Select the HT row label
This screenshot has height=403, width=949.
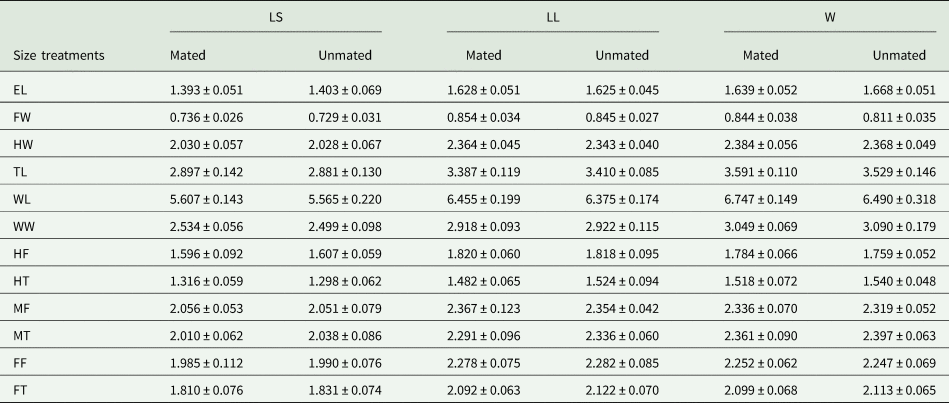pyautogui.click(x=22, y=281)
